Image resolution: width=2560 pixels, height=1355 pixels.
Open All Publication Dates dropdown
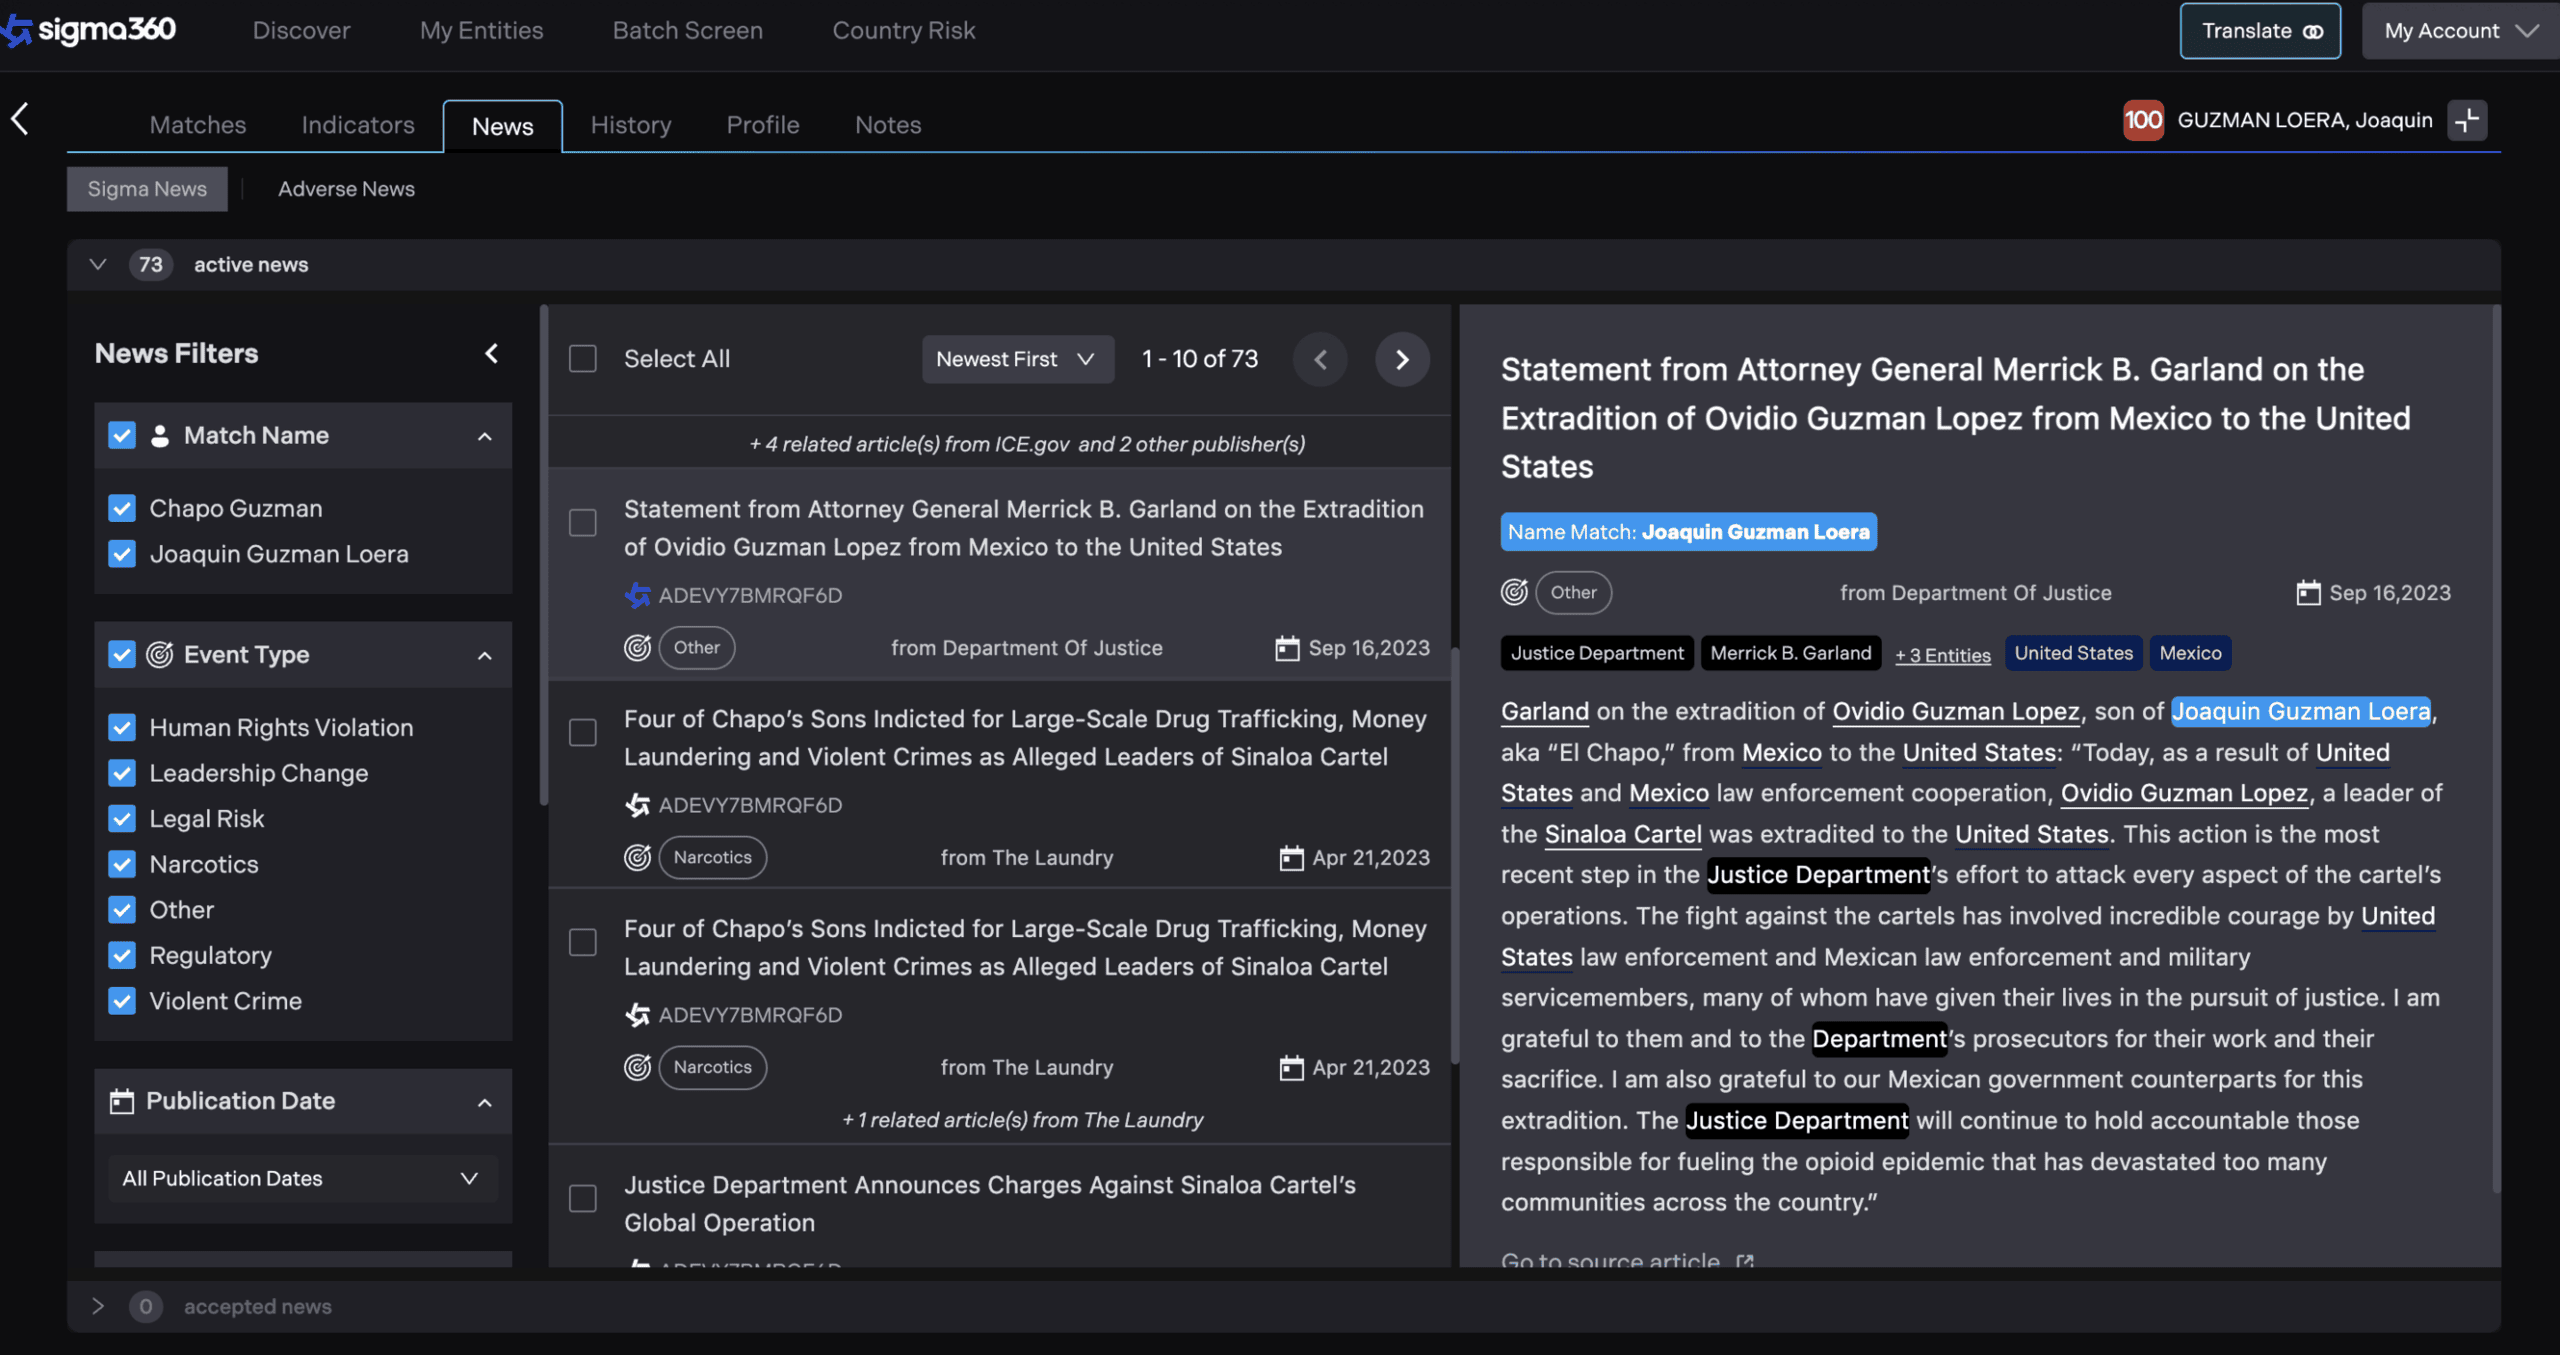point(302,1178)
